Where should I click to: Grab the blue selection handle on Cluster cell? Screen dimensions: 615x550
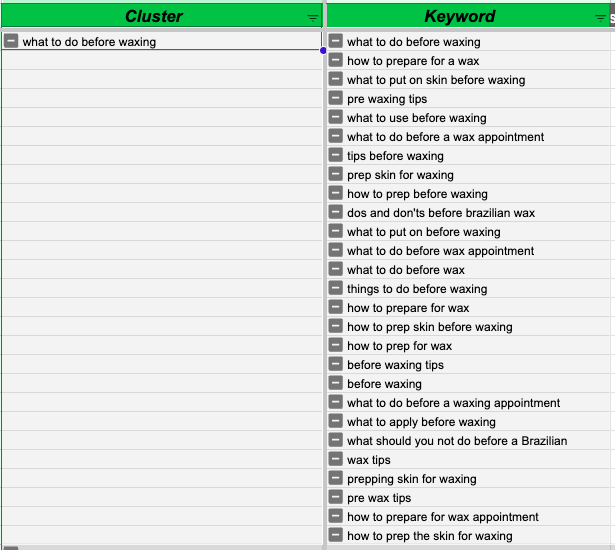pos(323,51)
